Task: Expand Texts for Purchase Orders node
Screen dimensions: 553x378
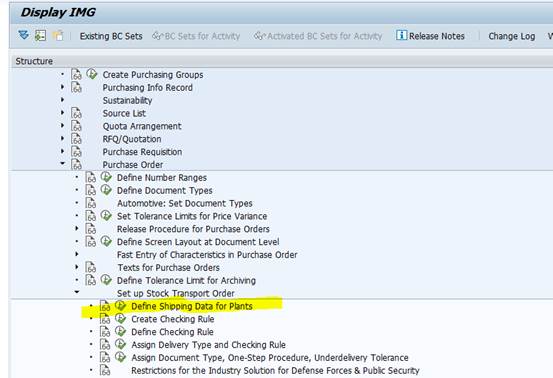Action: [77, 267]
